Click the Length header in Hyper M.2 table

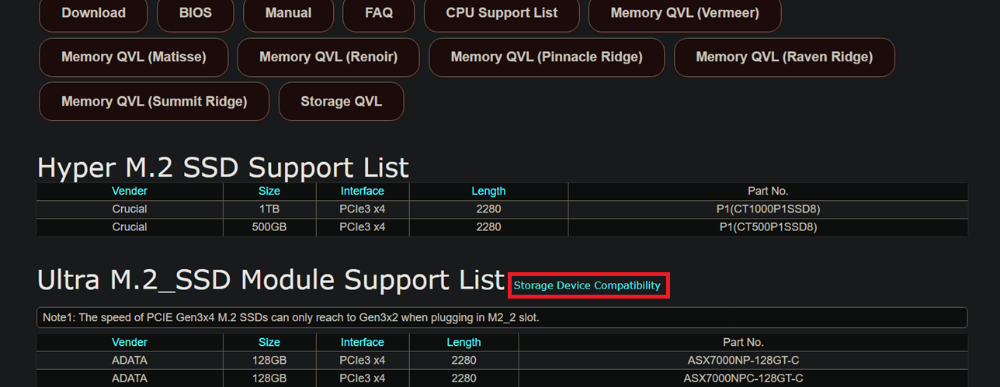point(489,191)
